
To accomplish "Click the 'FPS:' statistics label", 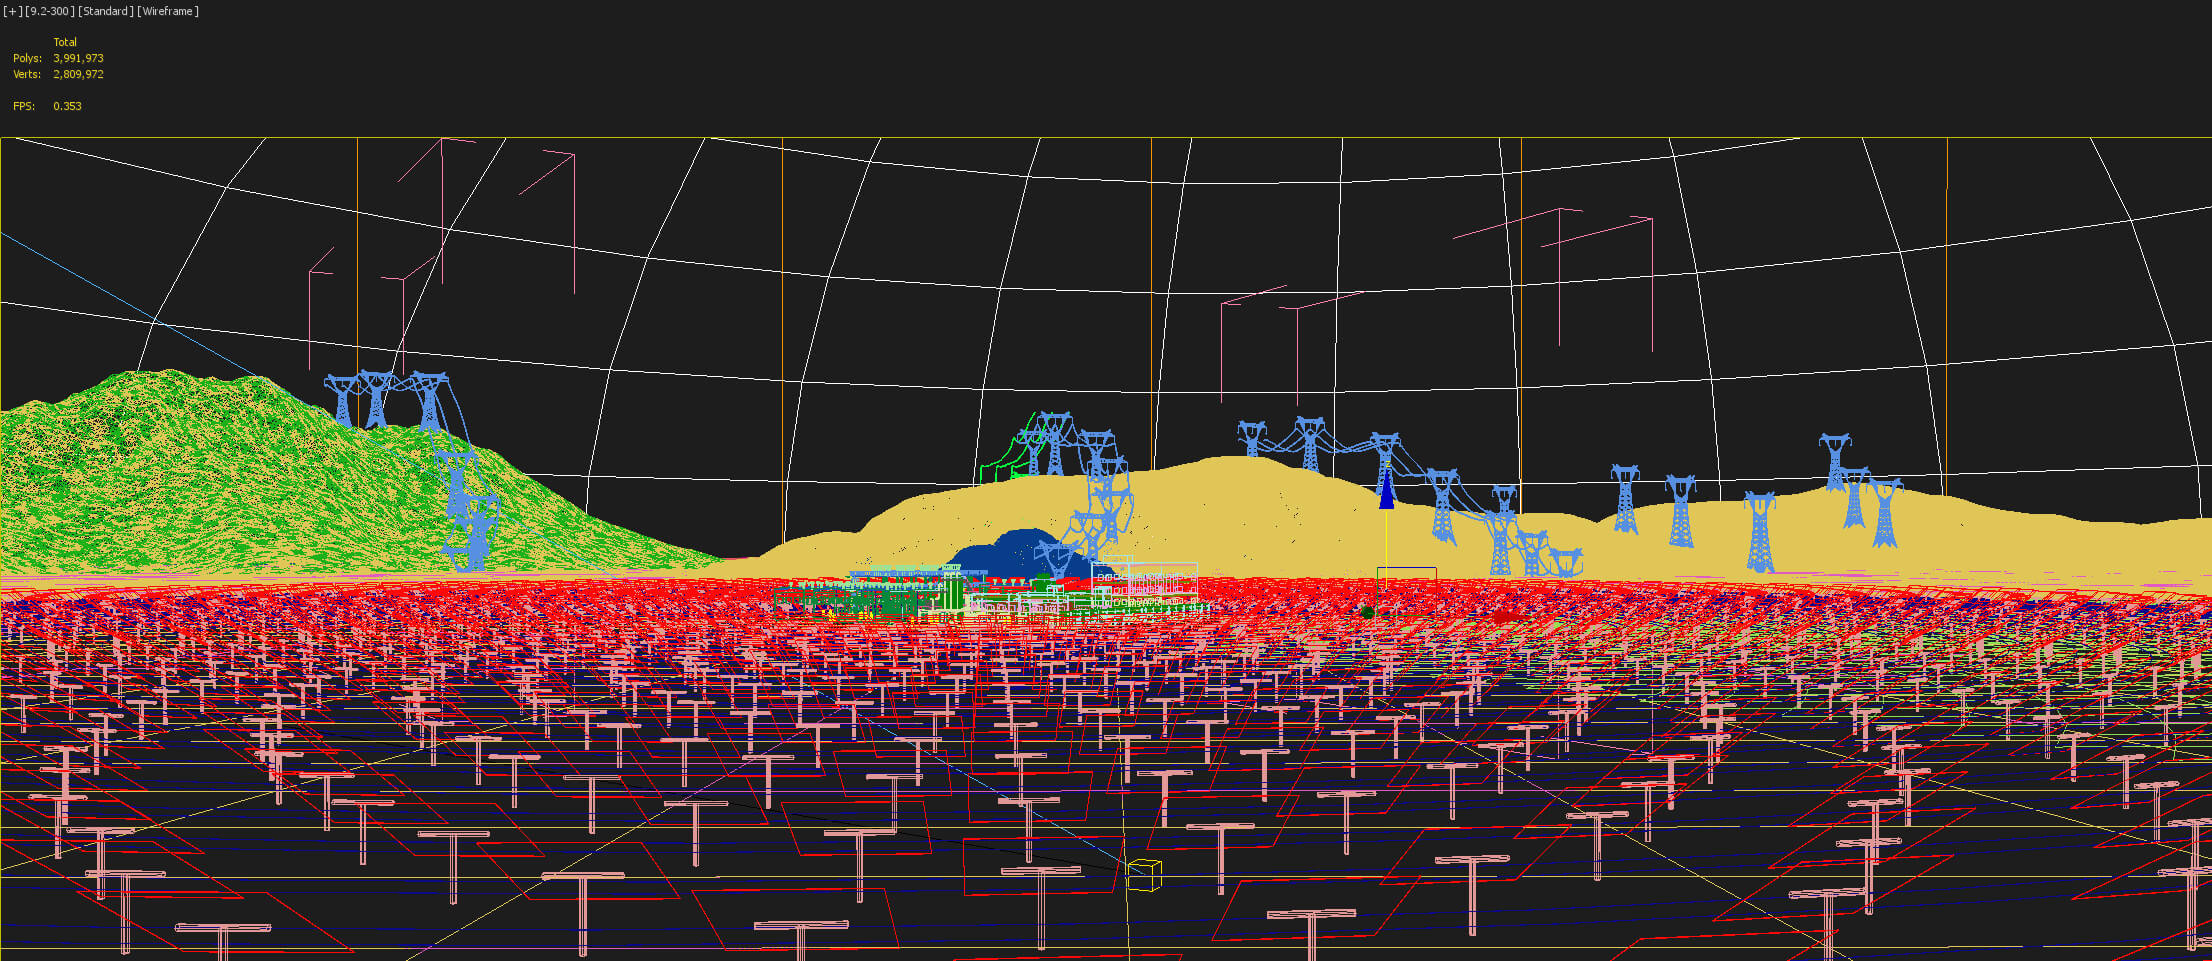I will [24, 106].
